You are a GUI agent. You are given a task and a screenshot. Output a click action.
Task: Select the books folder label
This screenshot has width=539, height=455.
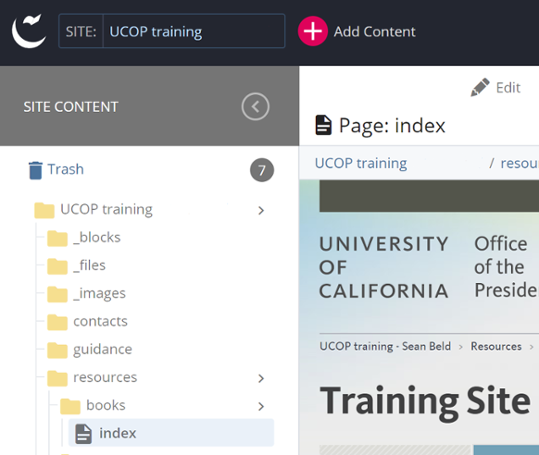106,405
